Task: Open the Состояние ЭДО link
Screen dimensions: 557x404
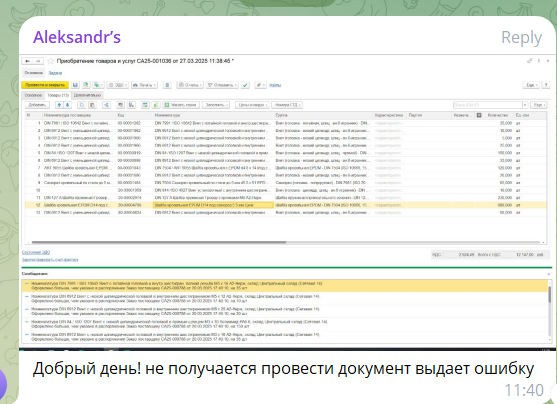Action: (36, 252)
